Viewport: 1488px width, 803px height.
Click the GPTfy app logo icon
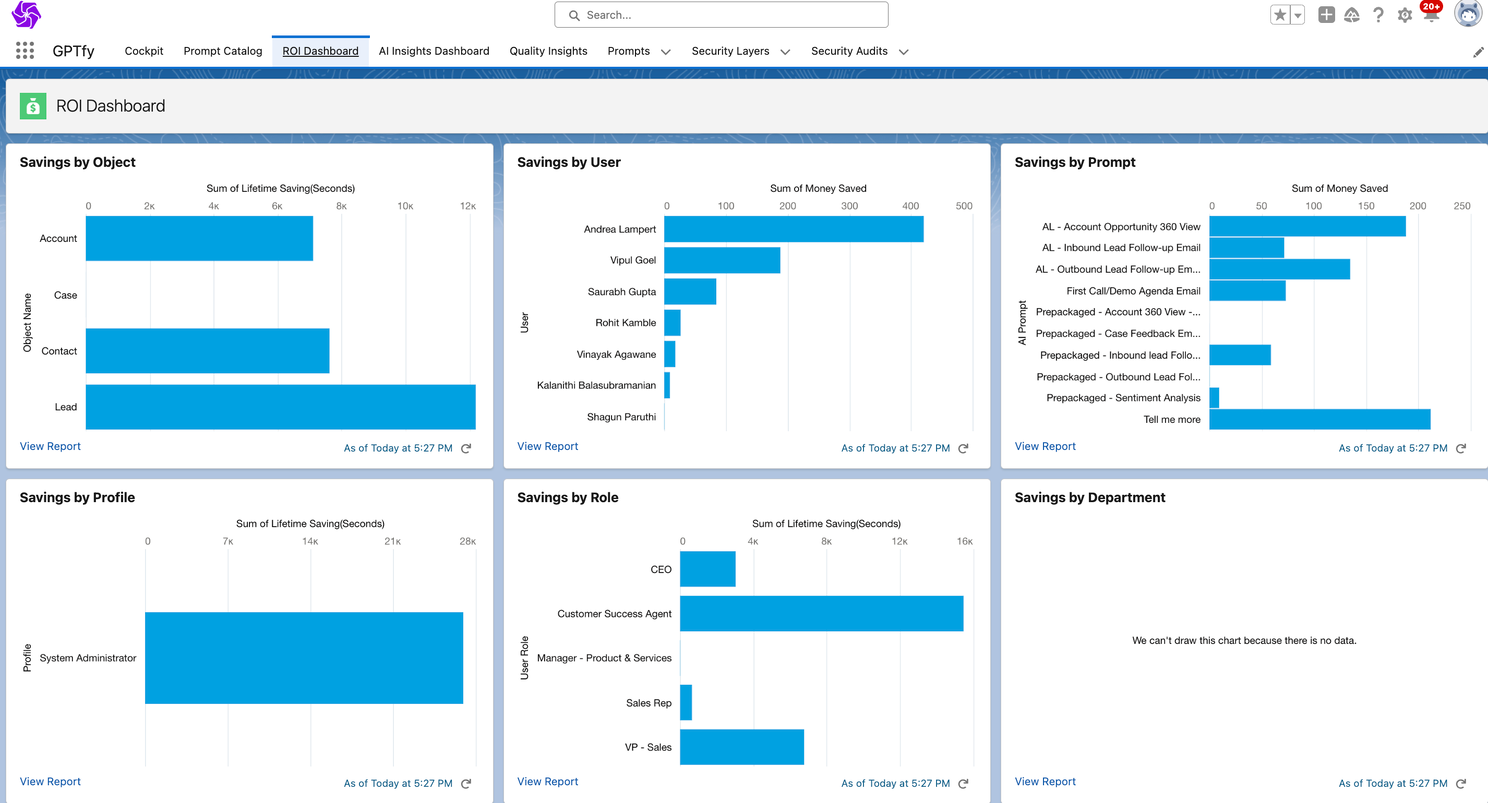pos(24,16)
